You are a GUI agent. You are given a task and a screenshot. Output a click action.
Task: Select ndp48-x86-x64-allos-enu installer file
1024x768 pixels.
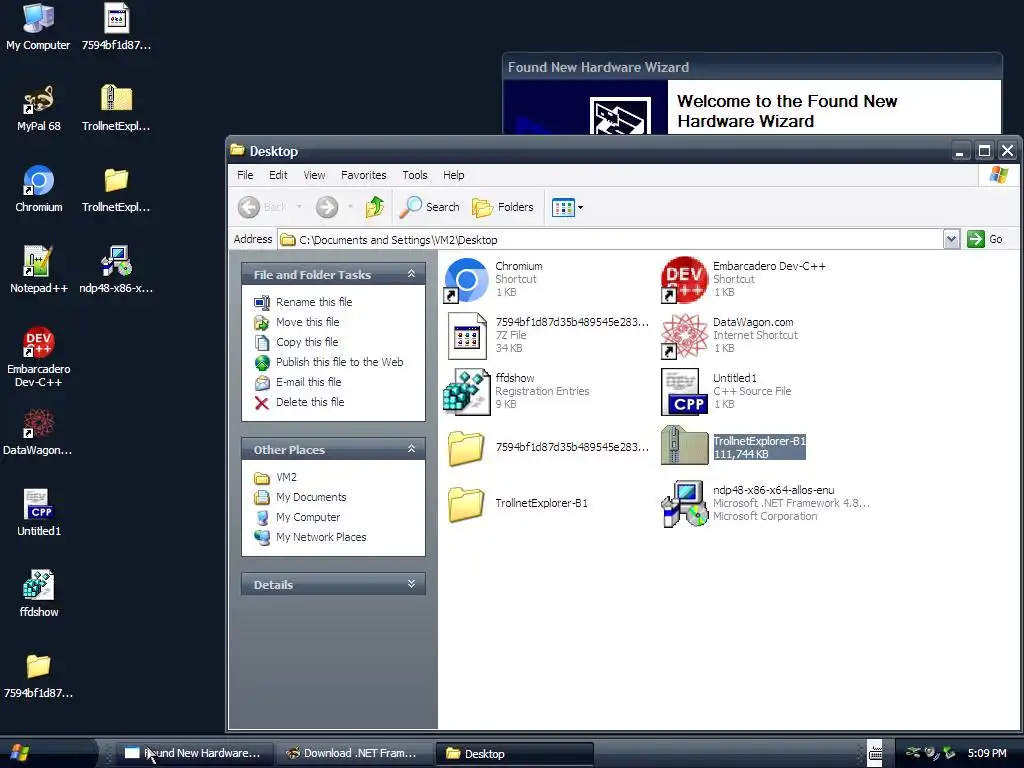[x=765, y=504]
